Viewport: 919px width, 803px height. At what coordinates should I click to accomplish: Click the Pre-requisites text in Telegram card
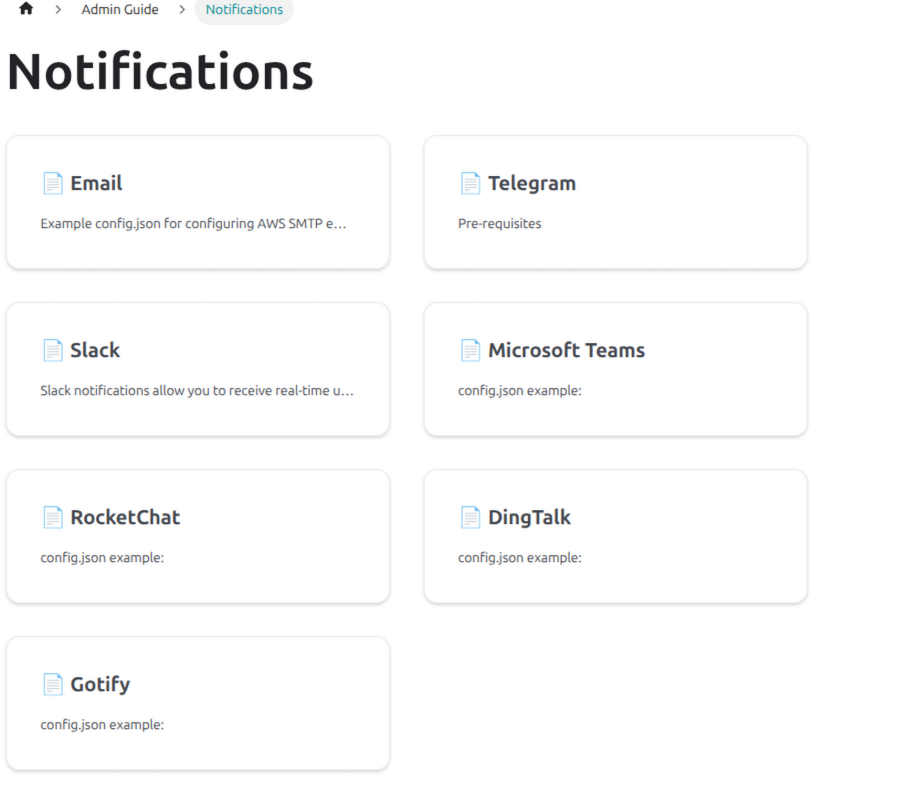click(499, 224)
